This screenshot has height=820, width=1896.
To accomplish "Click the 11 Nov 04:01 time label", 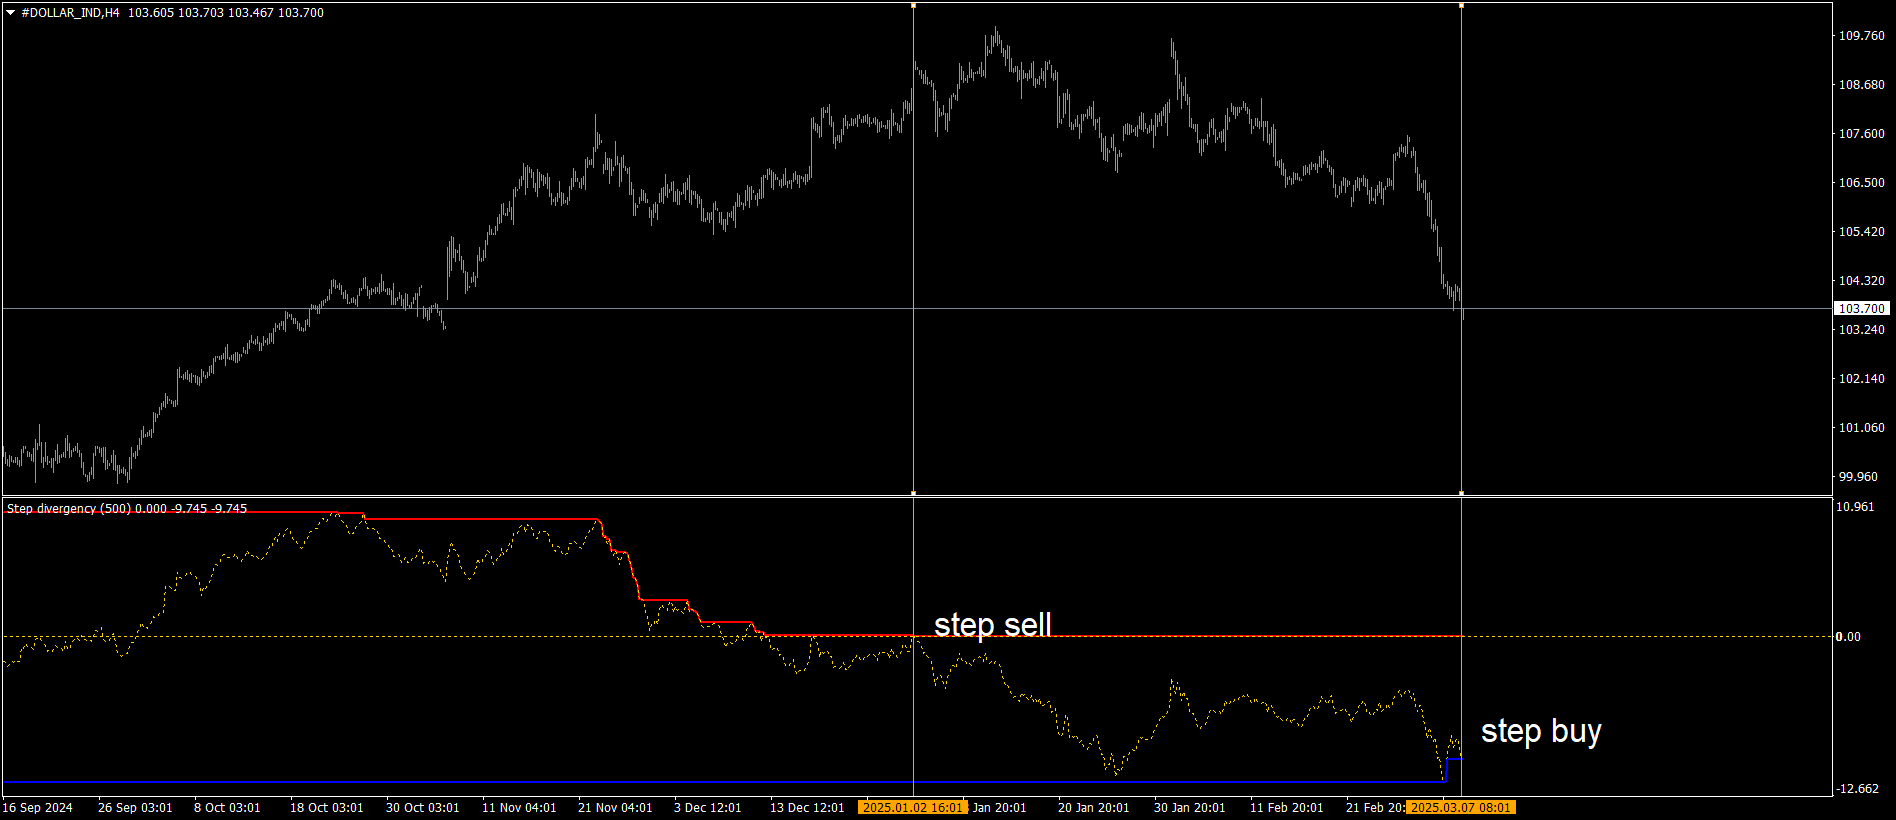I will [519, 808].
